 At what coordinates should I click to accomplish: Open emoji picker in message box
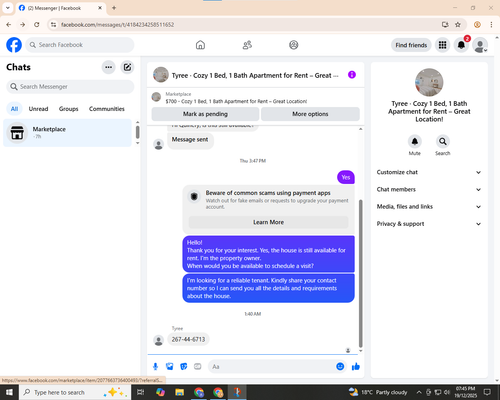[x=340, y=367]
